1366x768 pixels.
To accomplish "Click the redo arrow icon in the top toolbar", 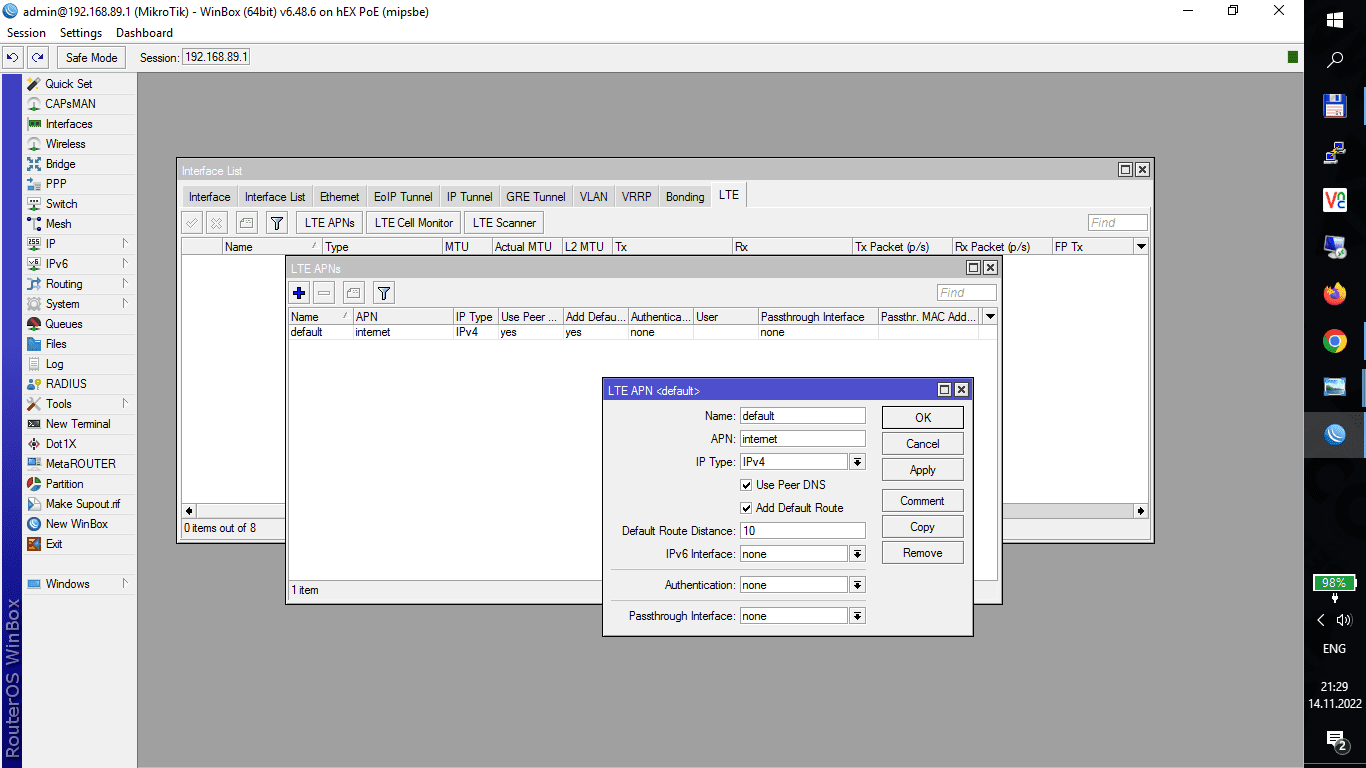I will click(x=37, y=58).
